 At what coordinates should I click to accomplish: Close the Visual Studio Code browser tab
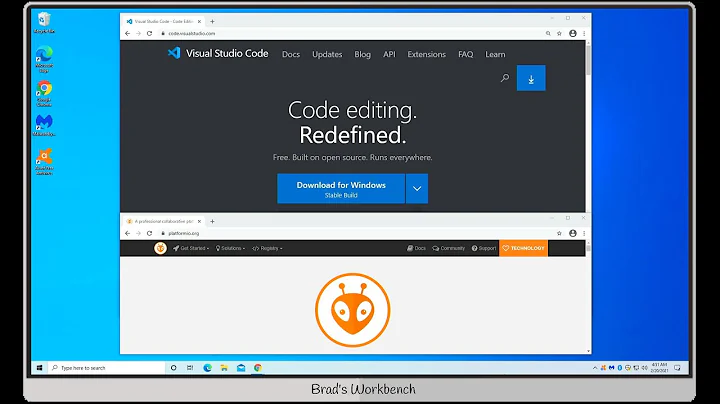point(199,22)
